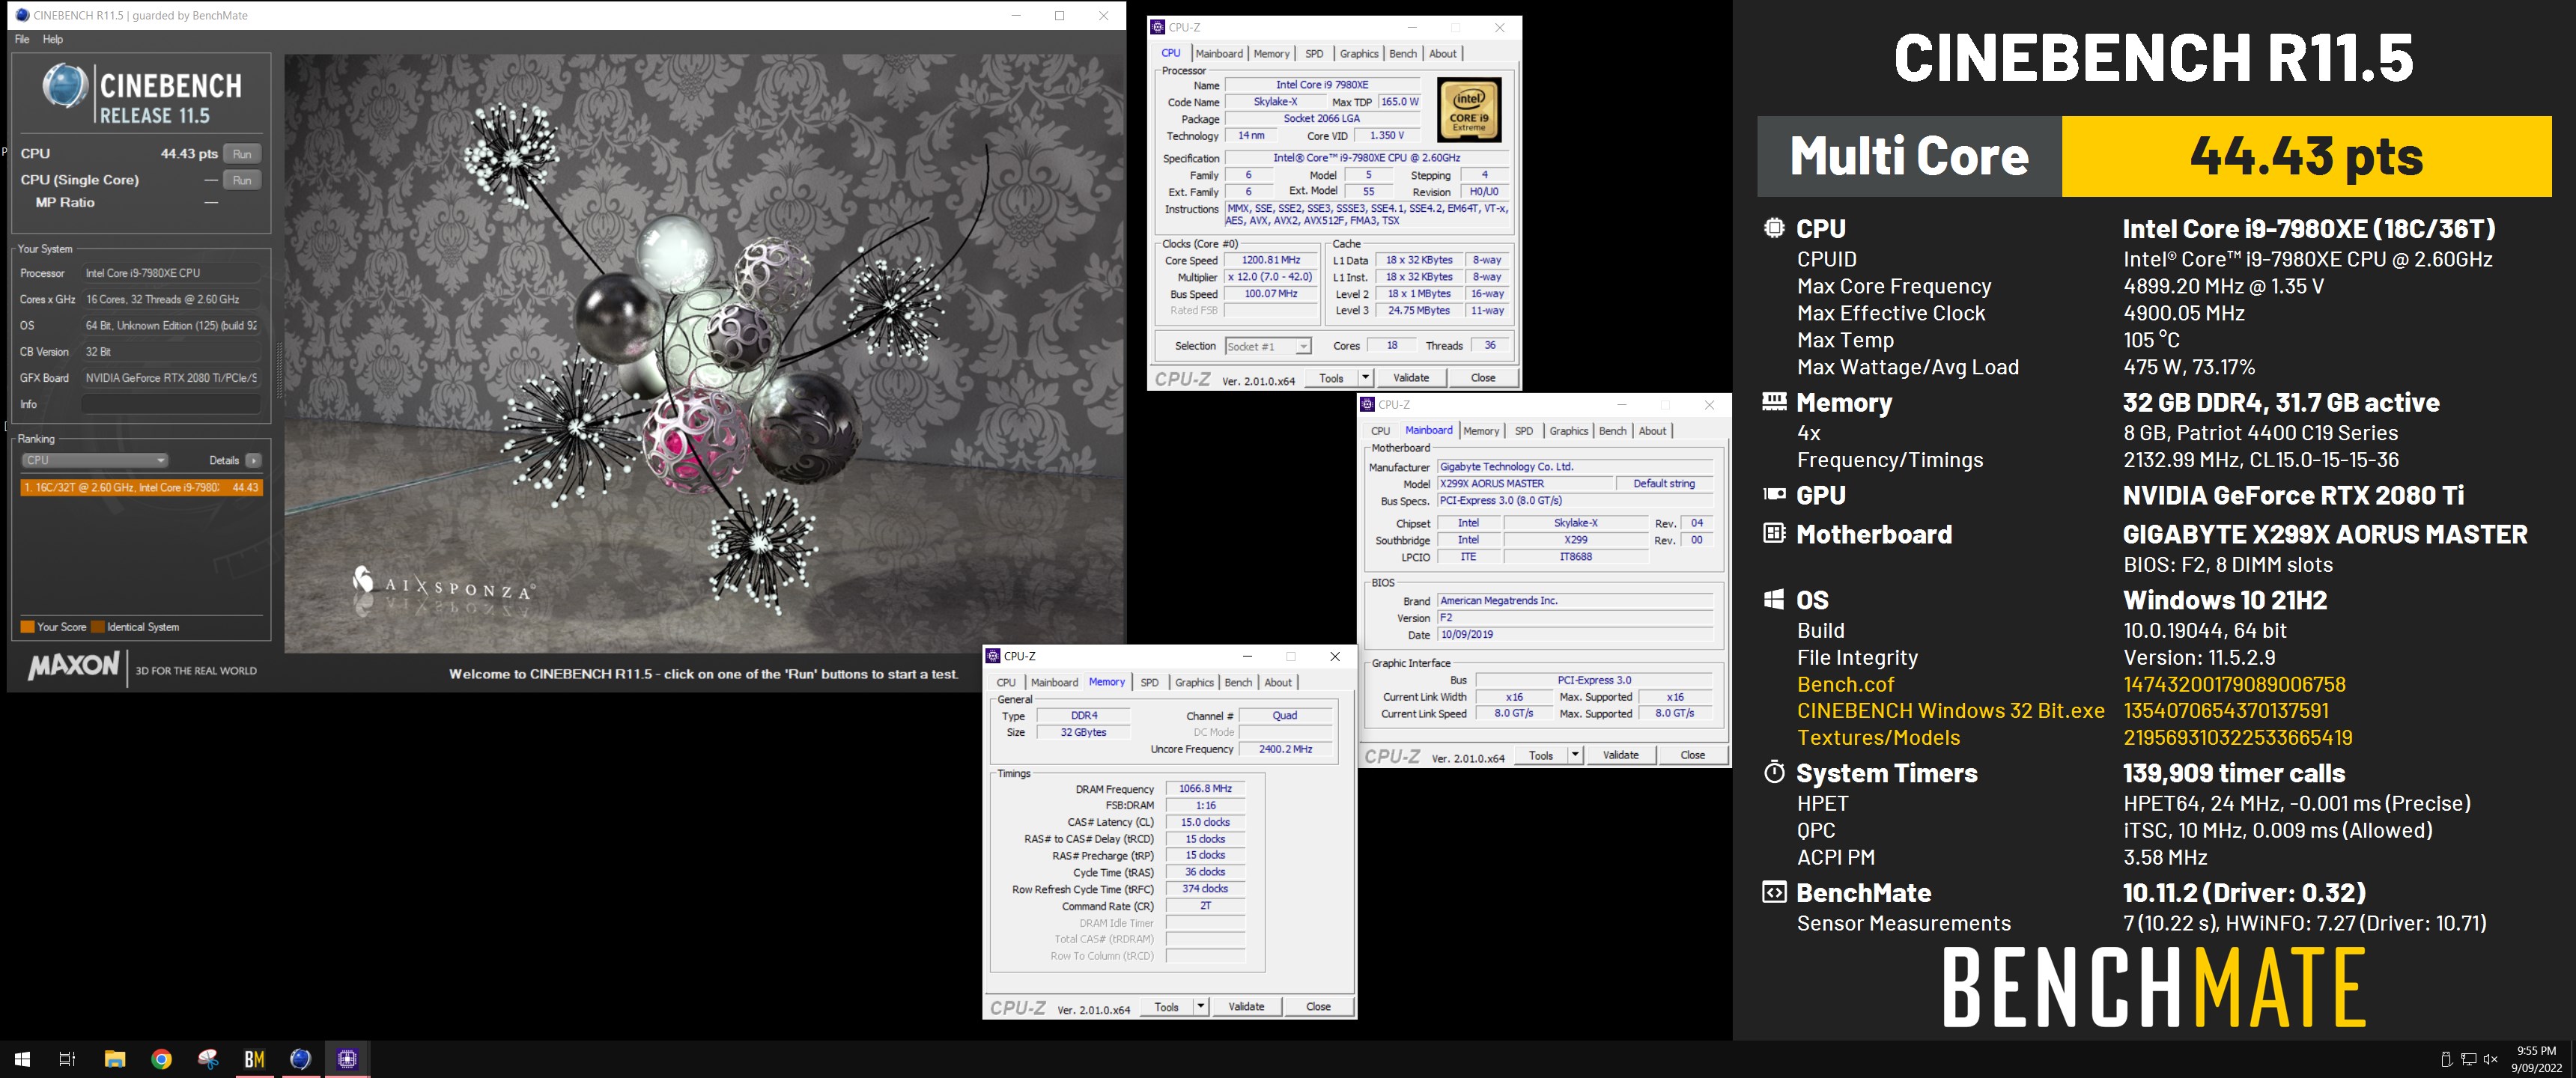
Task: Click Bench.cof file integrity label
Action: [x=1845, y=685]
